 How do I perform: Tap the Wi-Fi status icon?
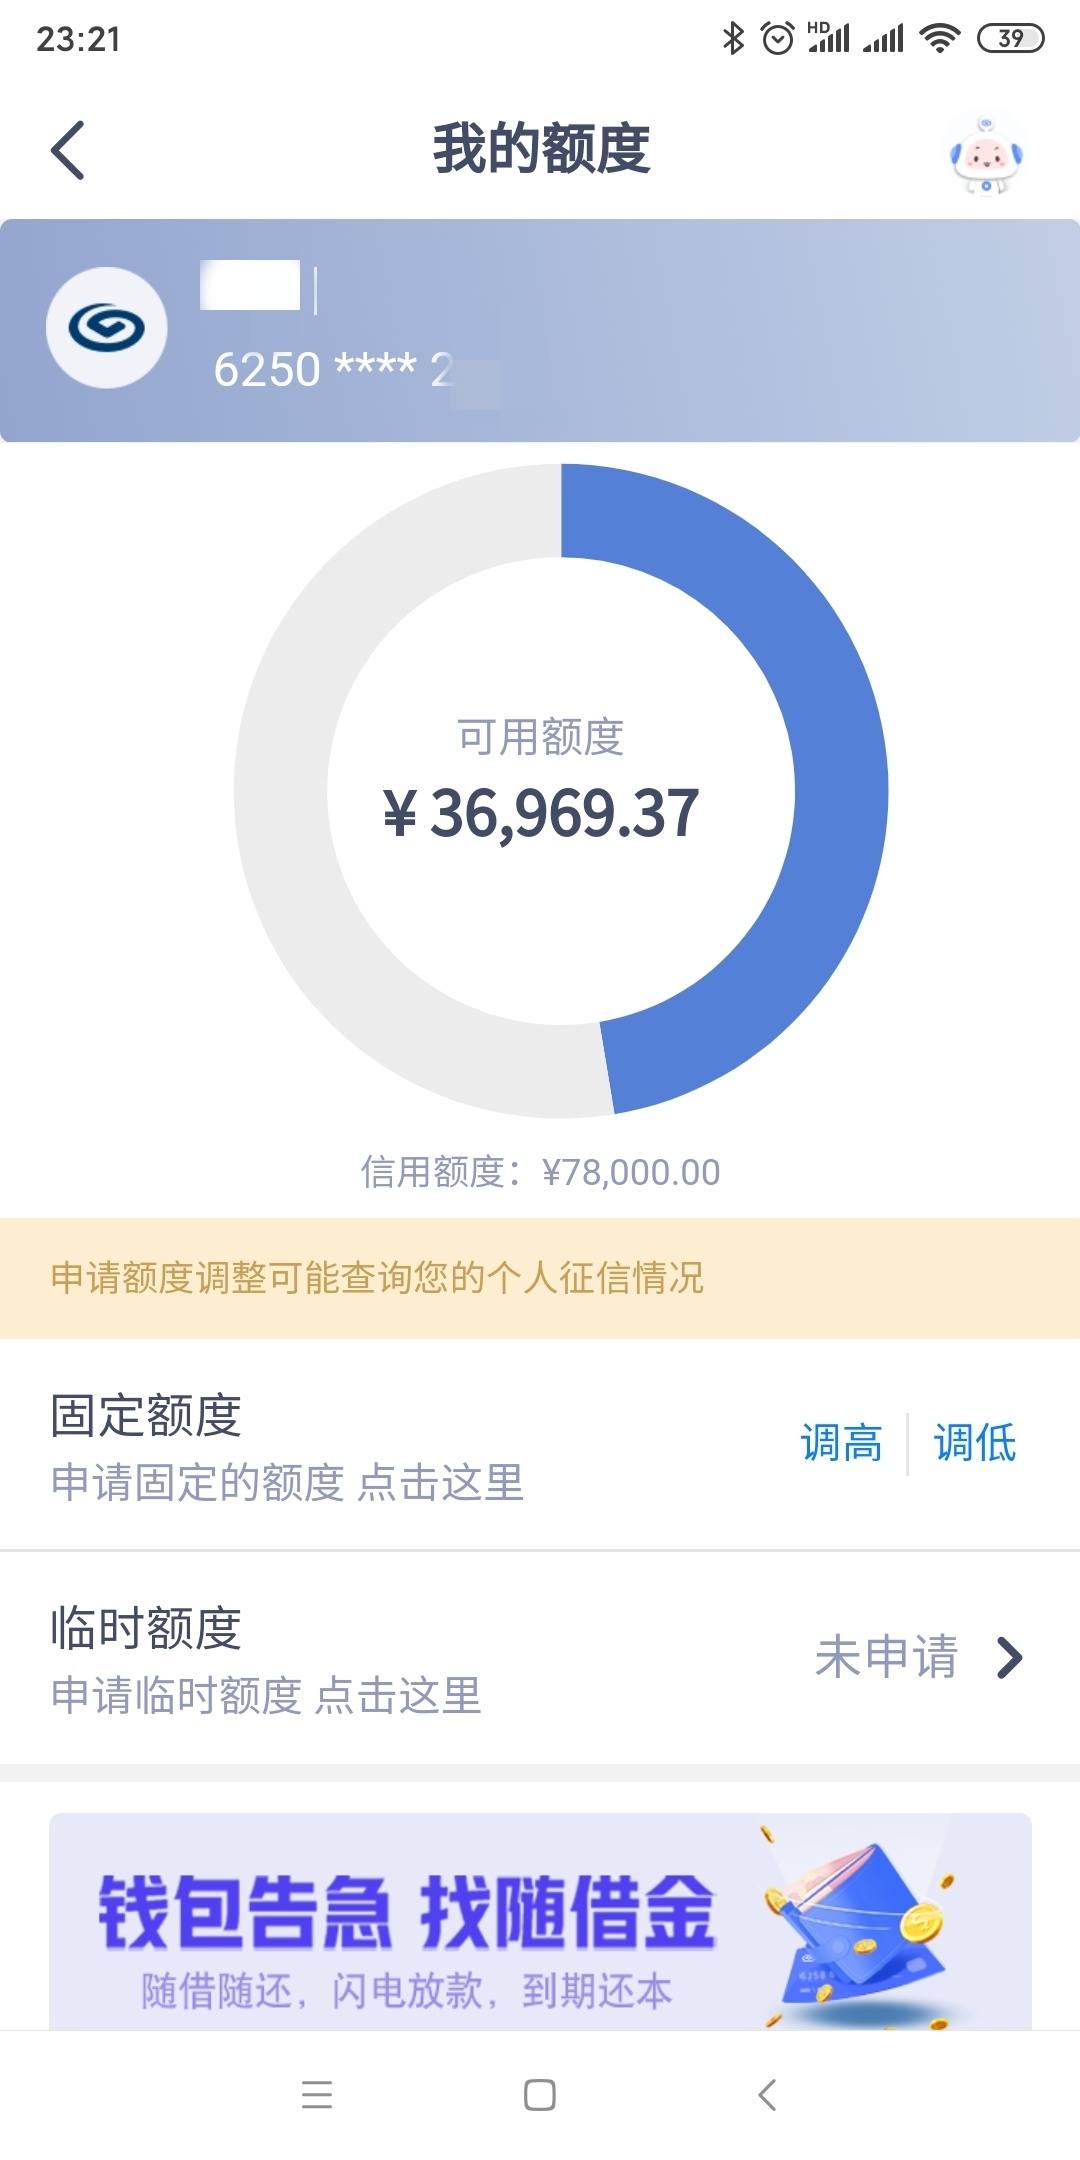(939, 39)
